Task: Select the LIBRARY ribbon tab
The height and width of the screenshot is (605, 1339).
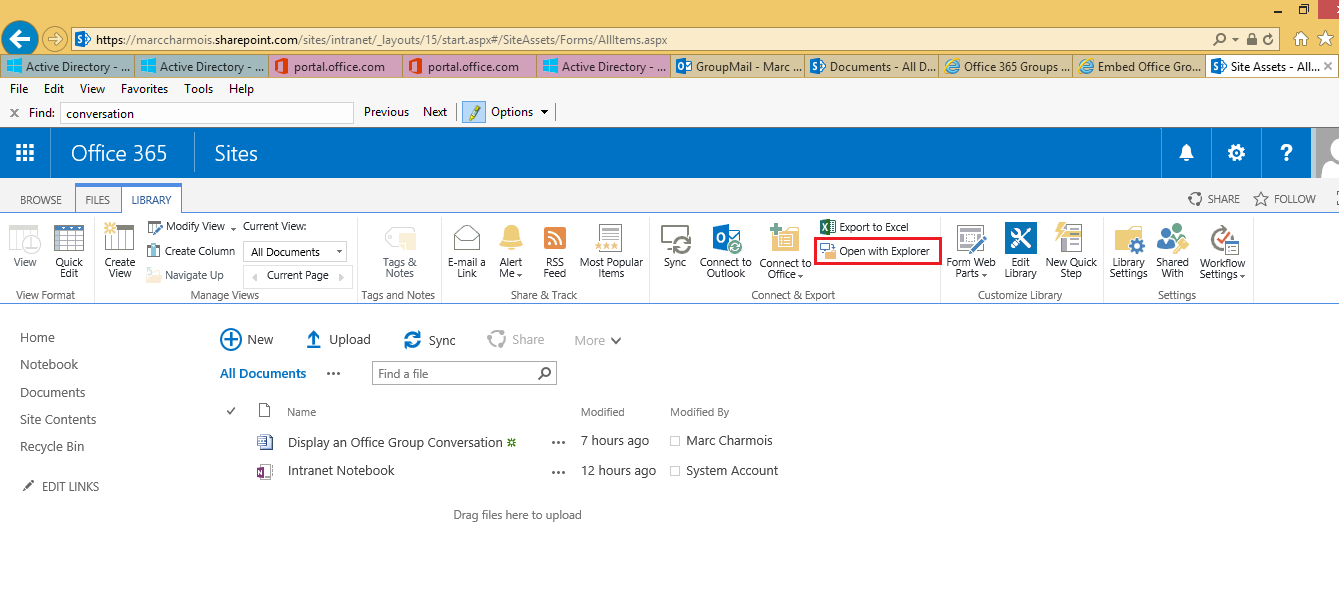Action: point(152,199)
